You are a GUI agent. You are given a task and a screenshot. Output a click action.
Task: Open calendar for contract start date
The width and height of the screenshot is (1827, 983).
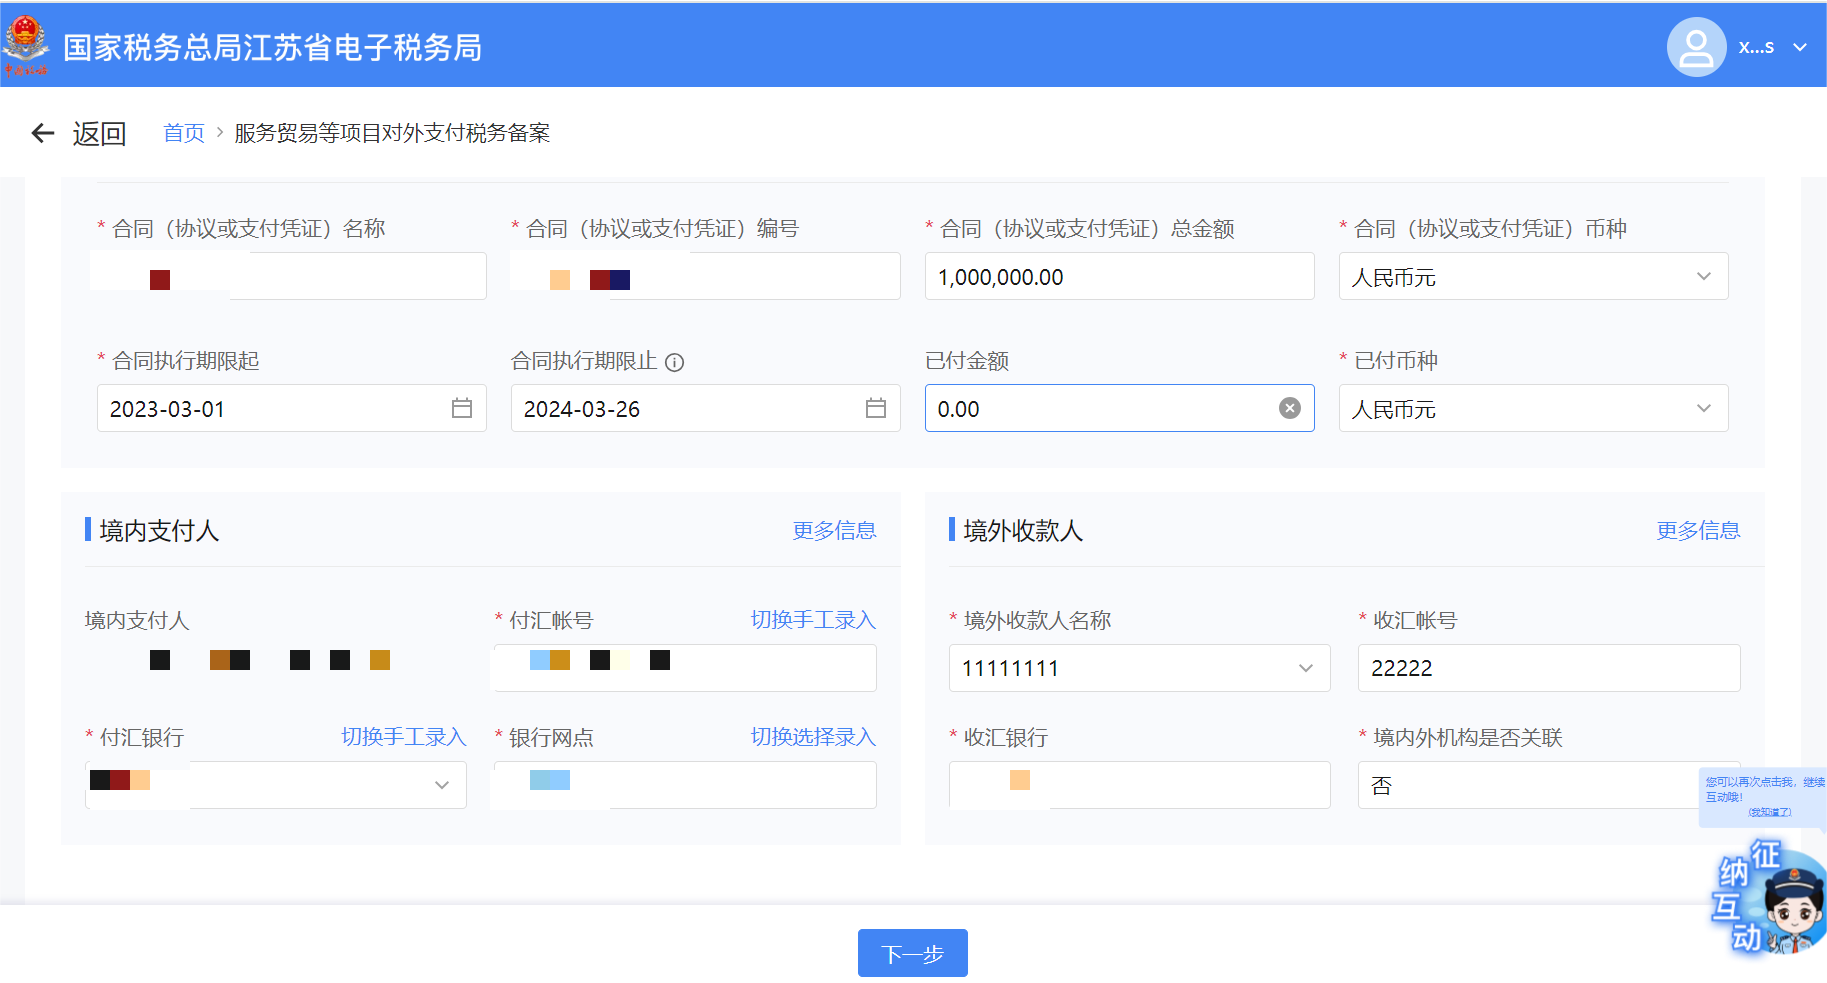tap(461, 408)
